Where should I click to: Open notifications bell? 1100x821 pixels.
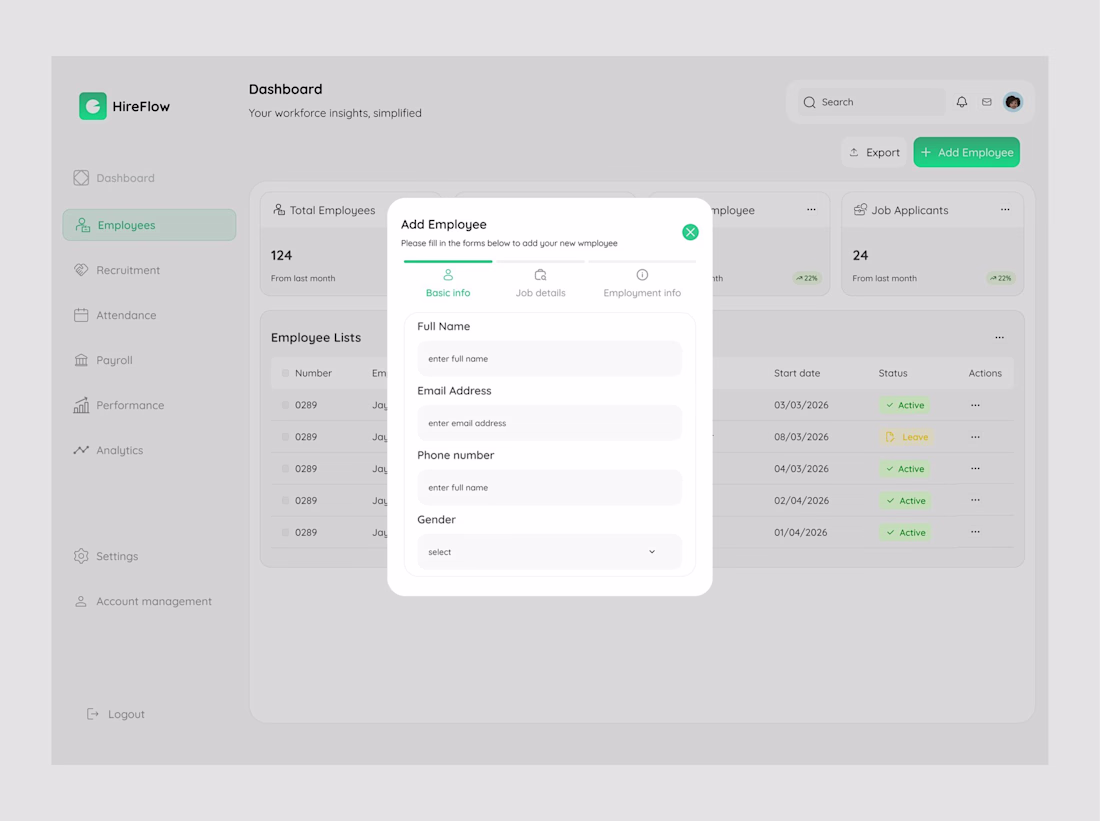tap(962, 102)
